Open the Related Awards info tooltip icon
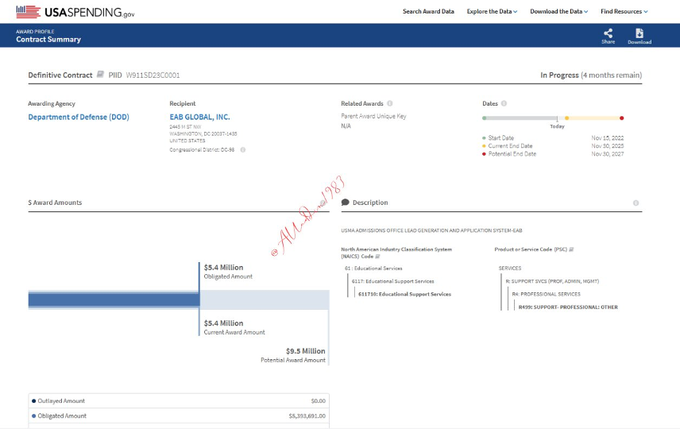 click(x=390, y=103)
